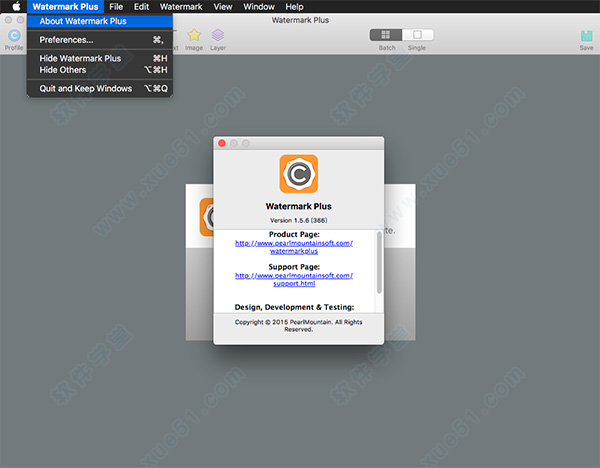Screen dimensions: 600x468
Task: Open the View menu
Action: click(223, 7)
